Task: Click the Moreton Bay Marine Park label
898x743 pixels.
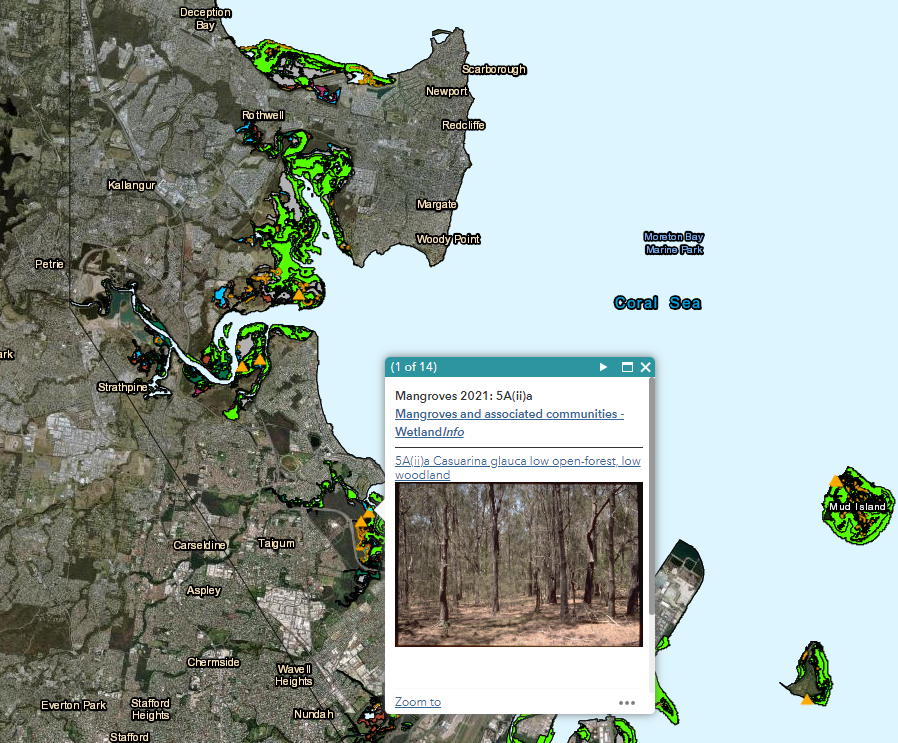Action: point(674,243)
